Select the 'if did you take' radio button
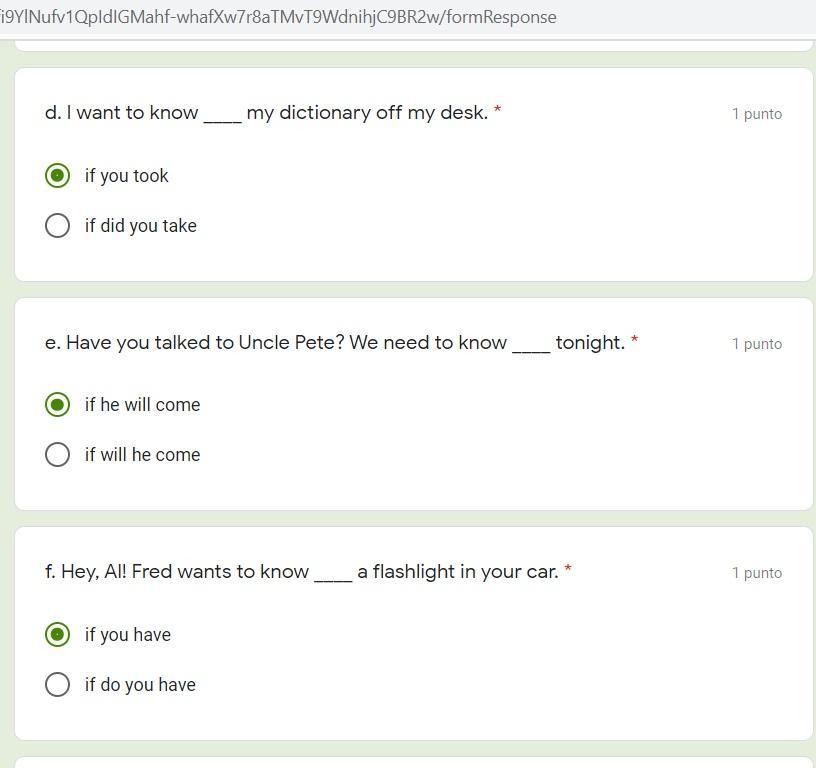The width and height of the screenshot is (816, 768). click(58, 226)
